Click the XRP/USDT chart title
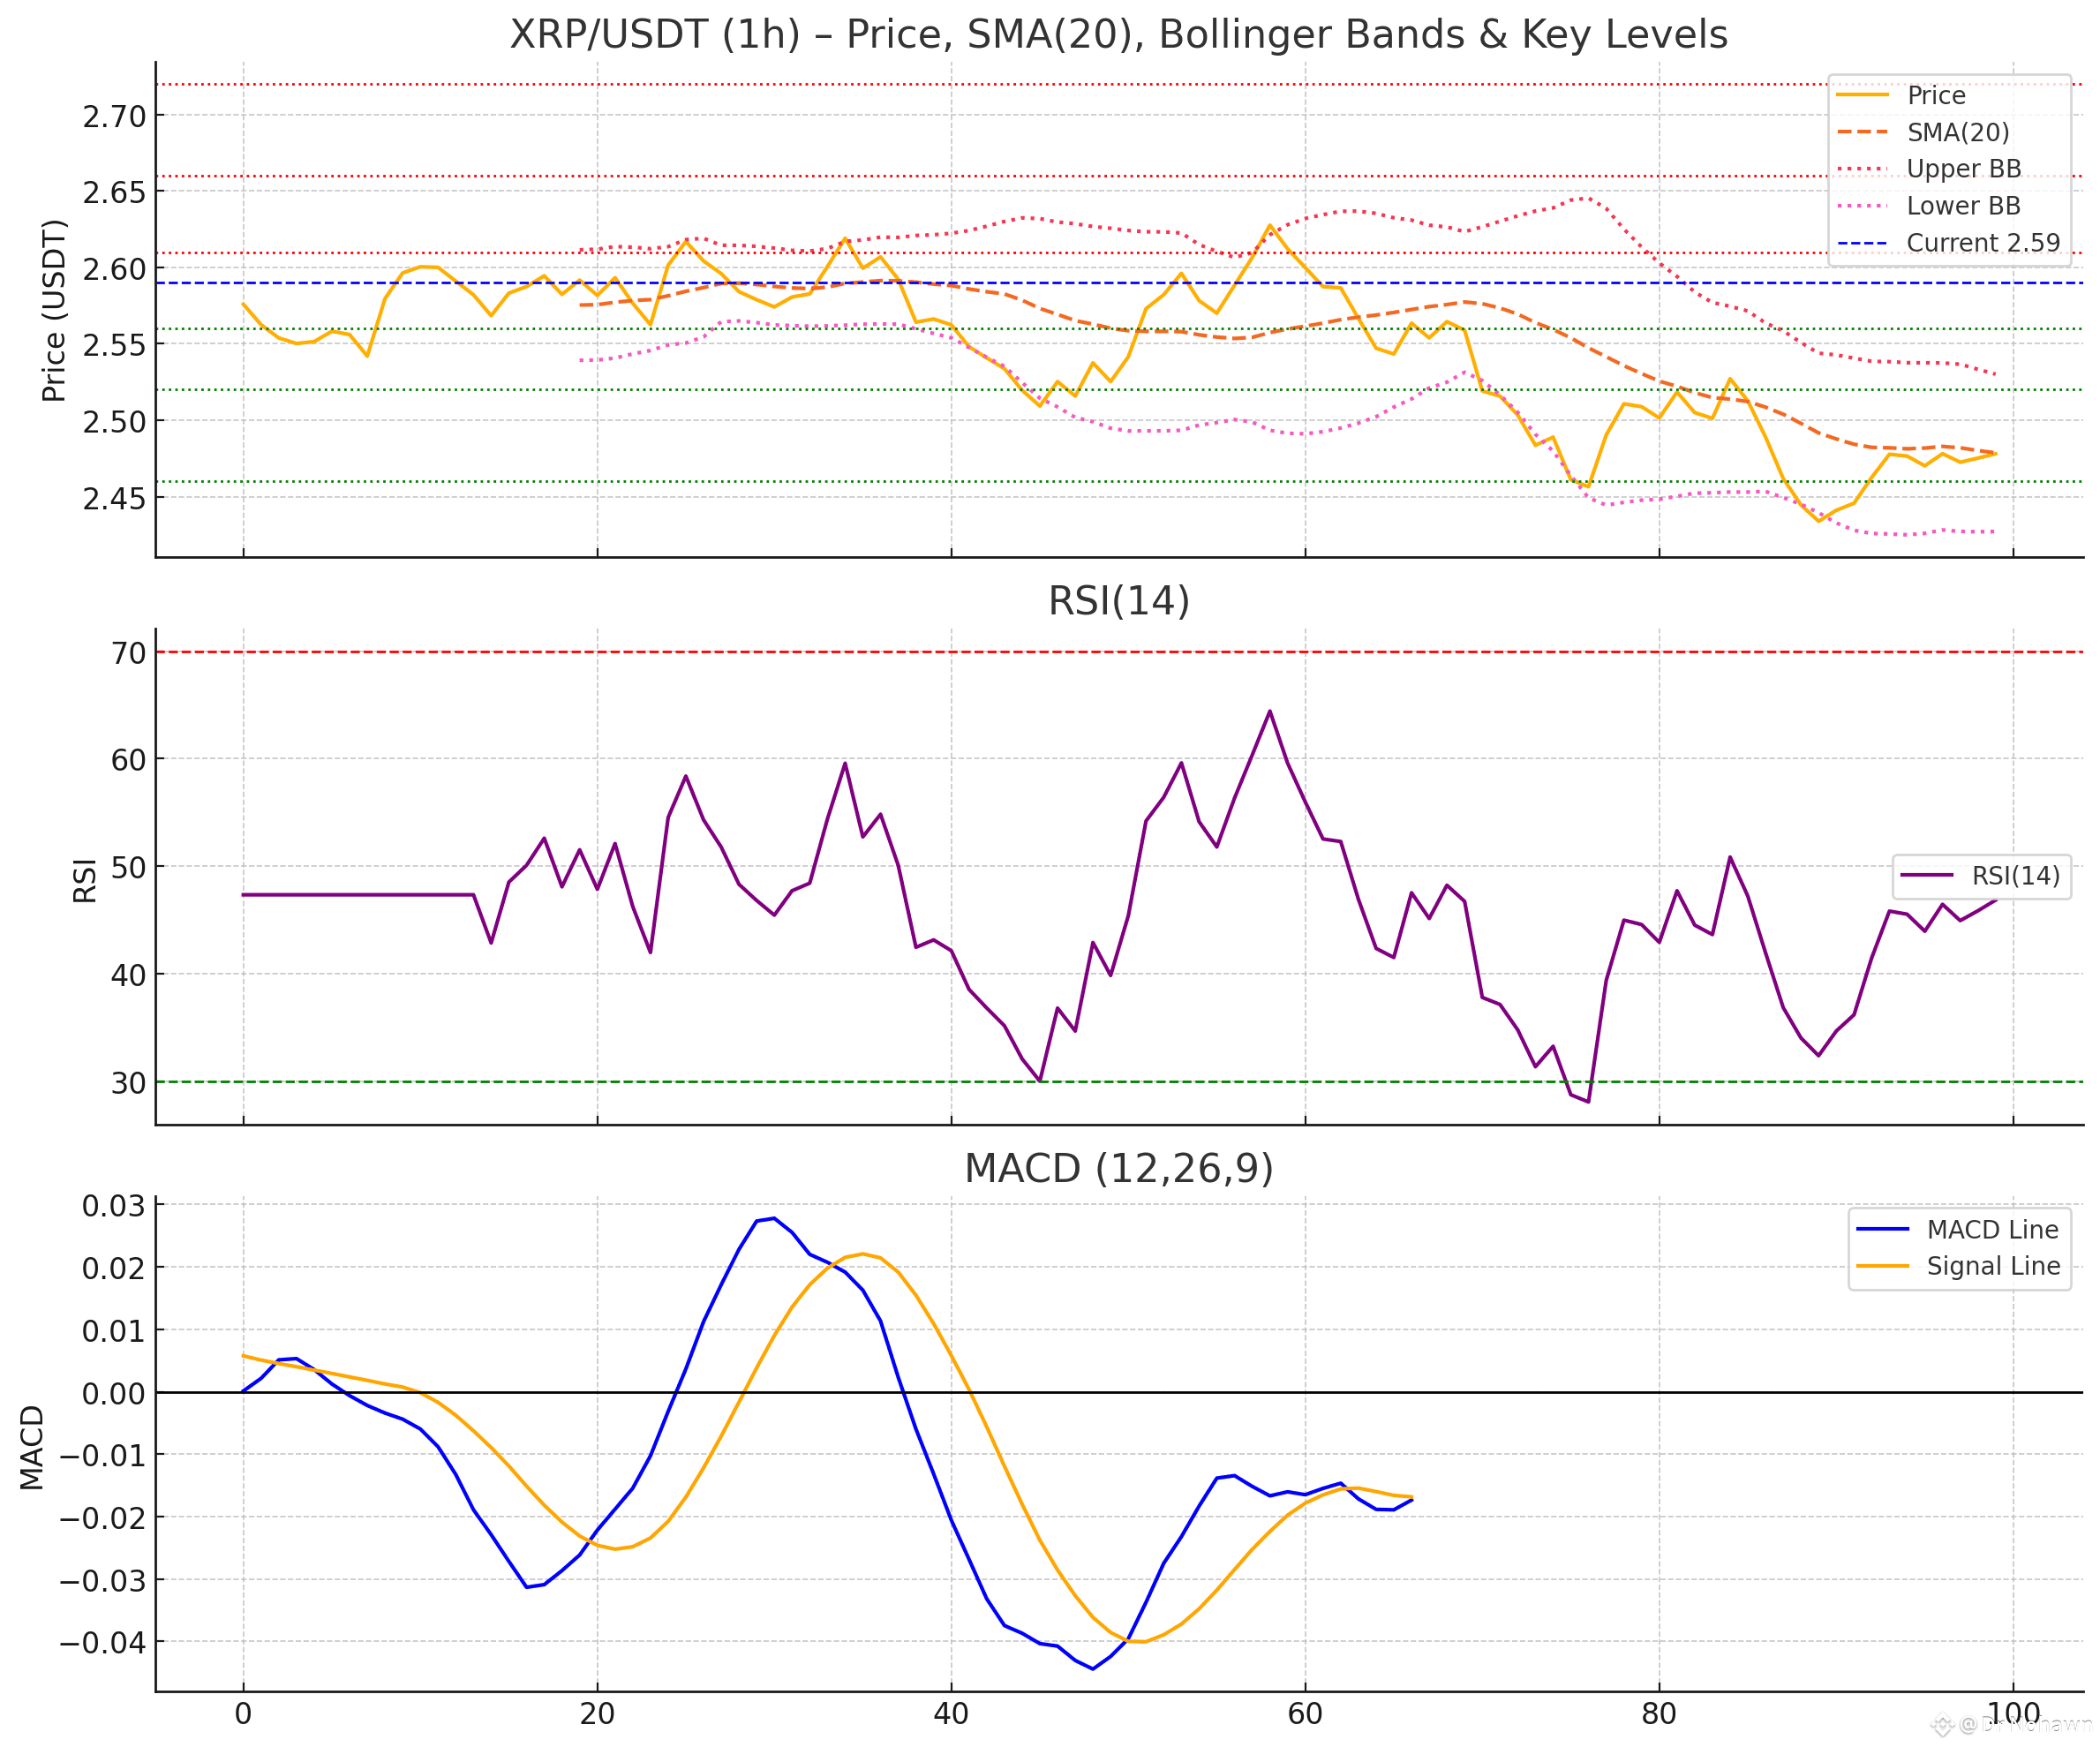 (1118, 35)
